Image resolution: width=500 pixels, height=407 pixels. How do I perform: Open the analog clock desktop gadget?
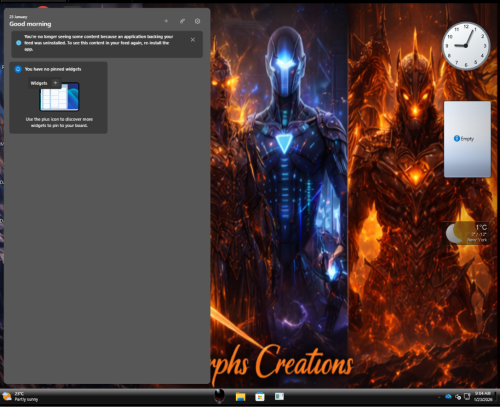[x=466, y=46]
